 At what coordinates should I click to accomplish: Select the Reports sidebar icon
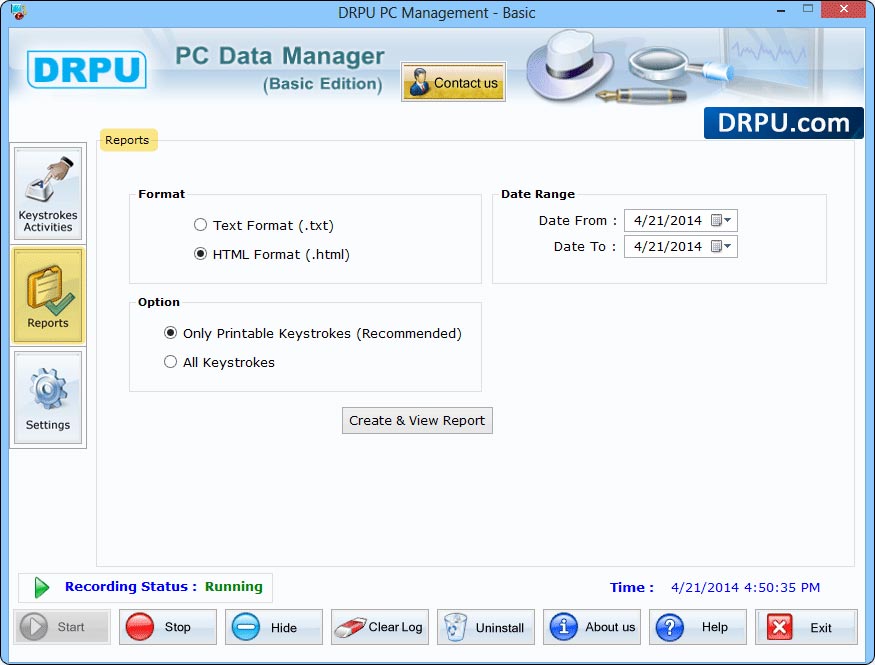[48, 296]
